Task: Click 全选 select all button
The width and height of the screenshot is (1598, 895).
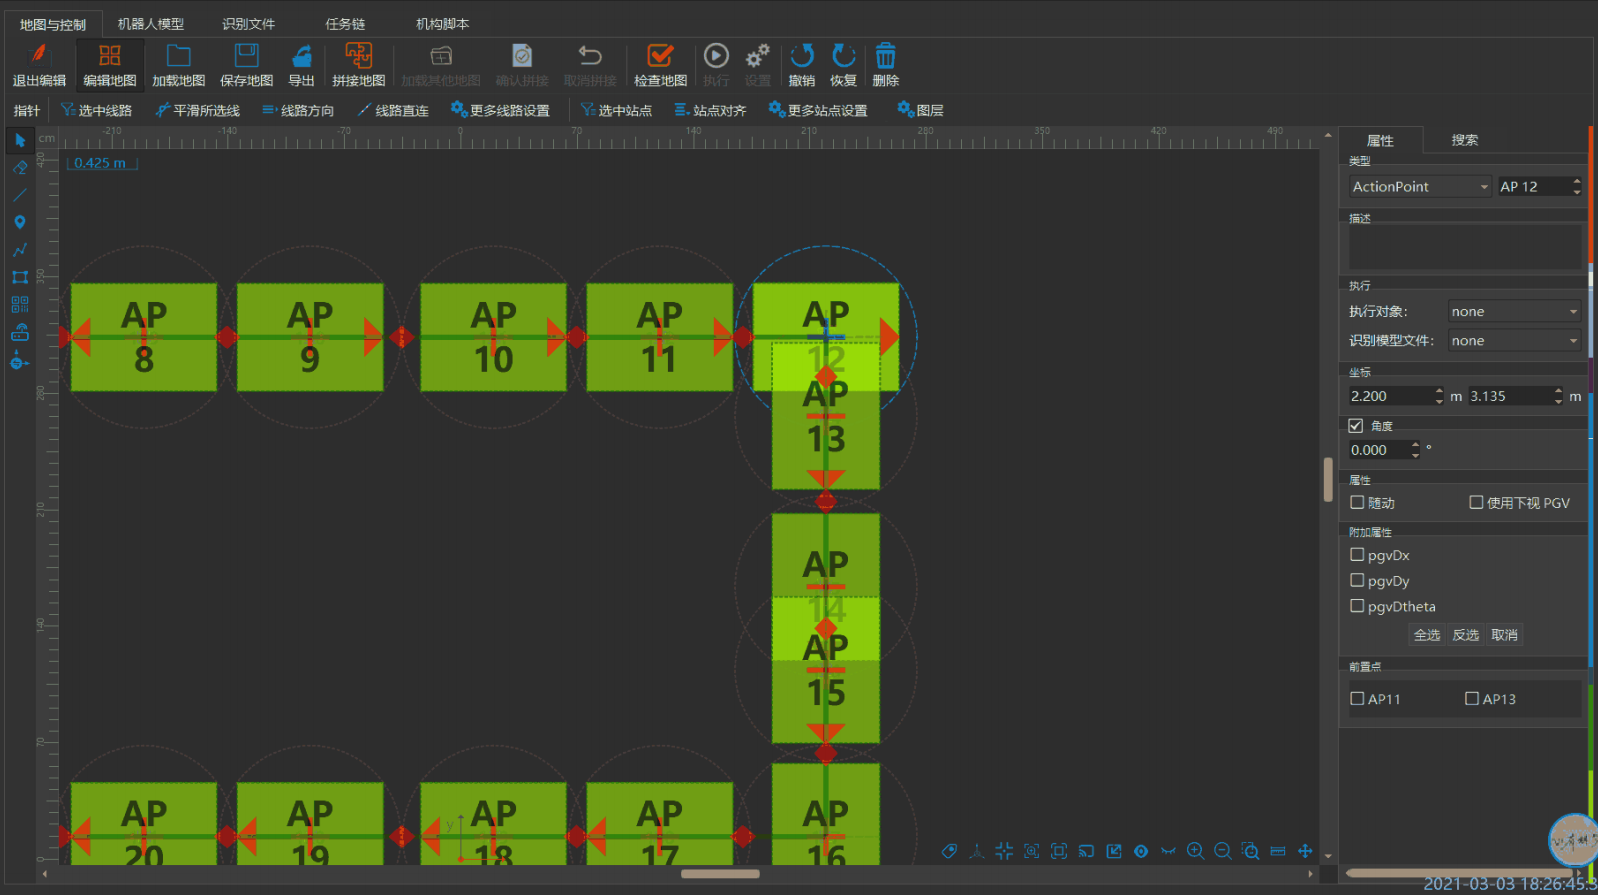Action: pyautogui.click(x=1427, y=634)
